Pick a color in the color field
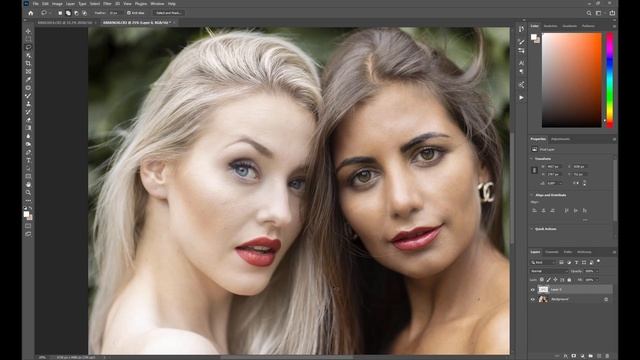The height and width of the screenshot is (360, 640). click(571, 80)
